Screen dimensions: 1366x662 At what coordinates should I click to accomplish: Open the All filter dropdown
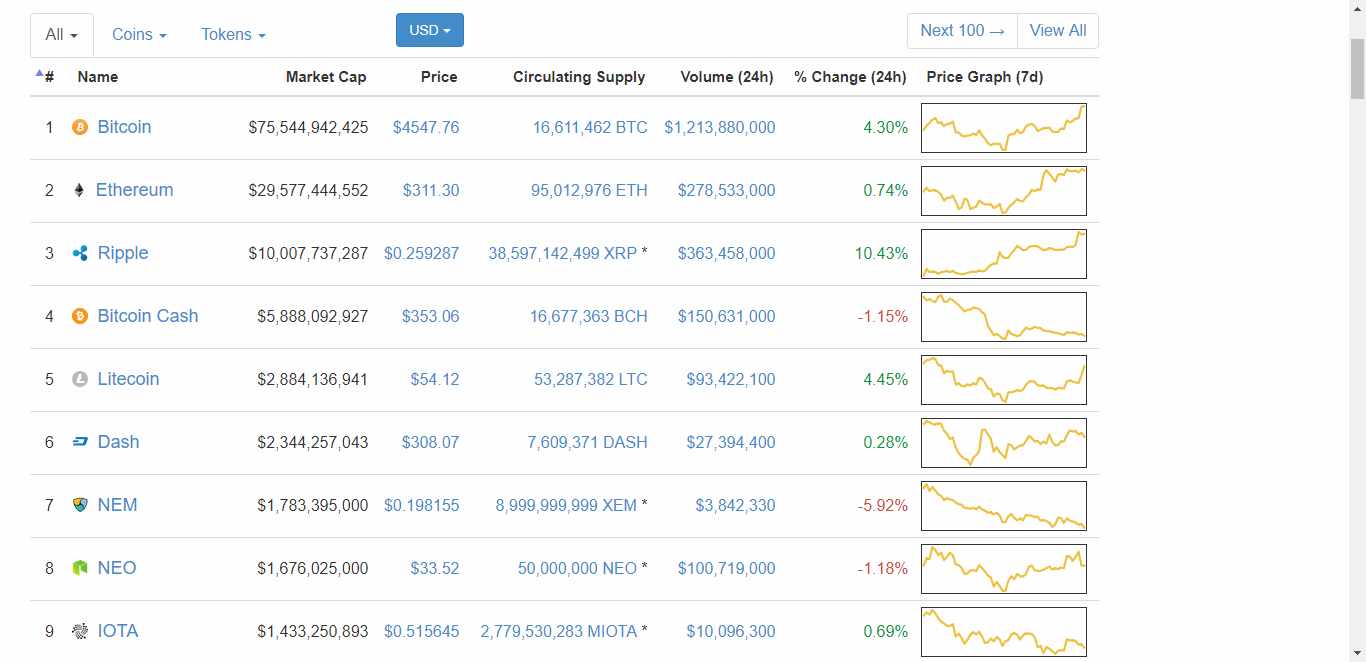[62, 35]
